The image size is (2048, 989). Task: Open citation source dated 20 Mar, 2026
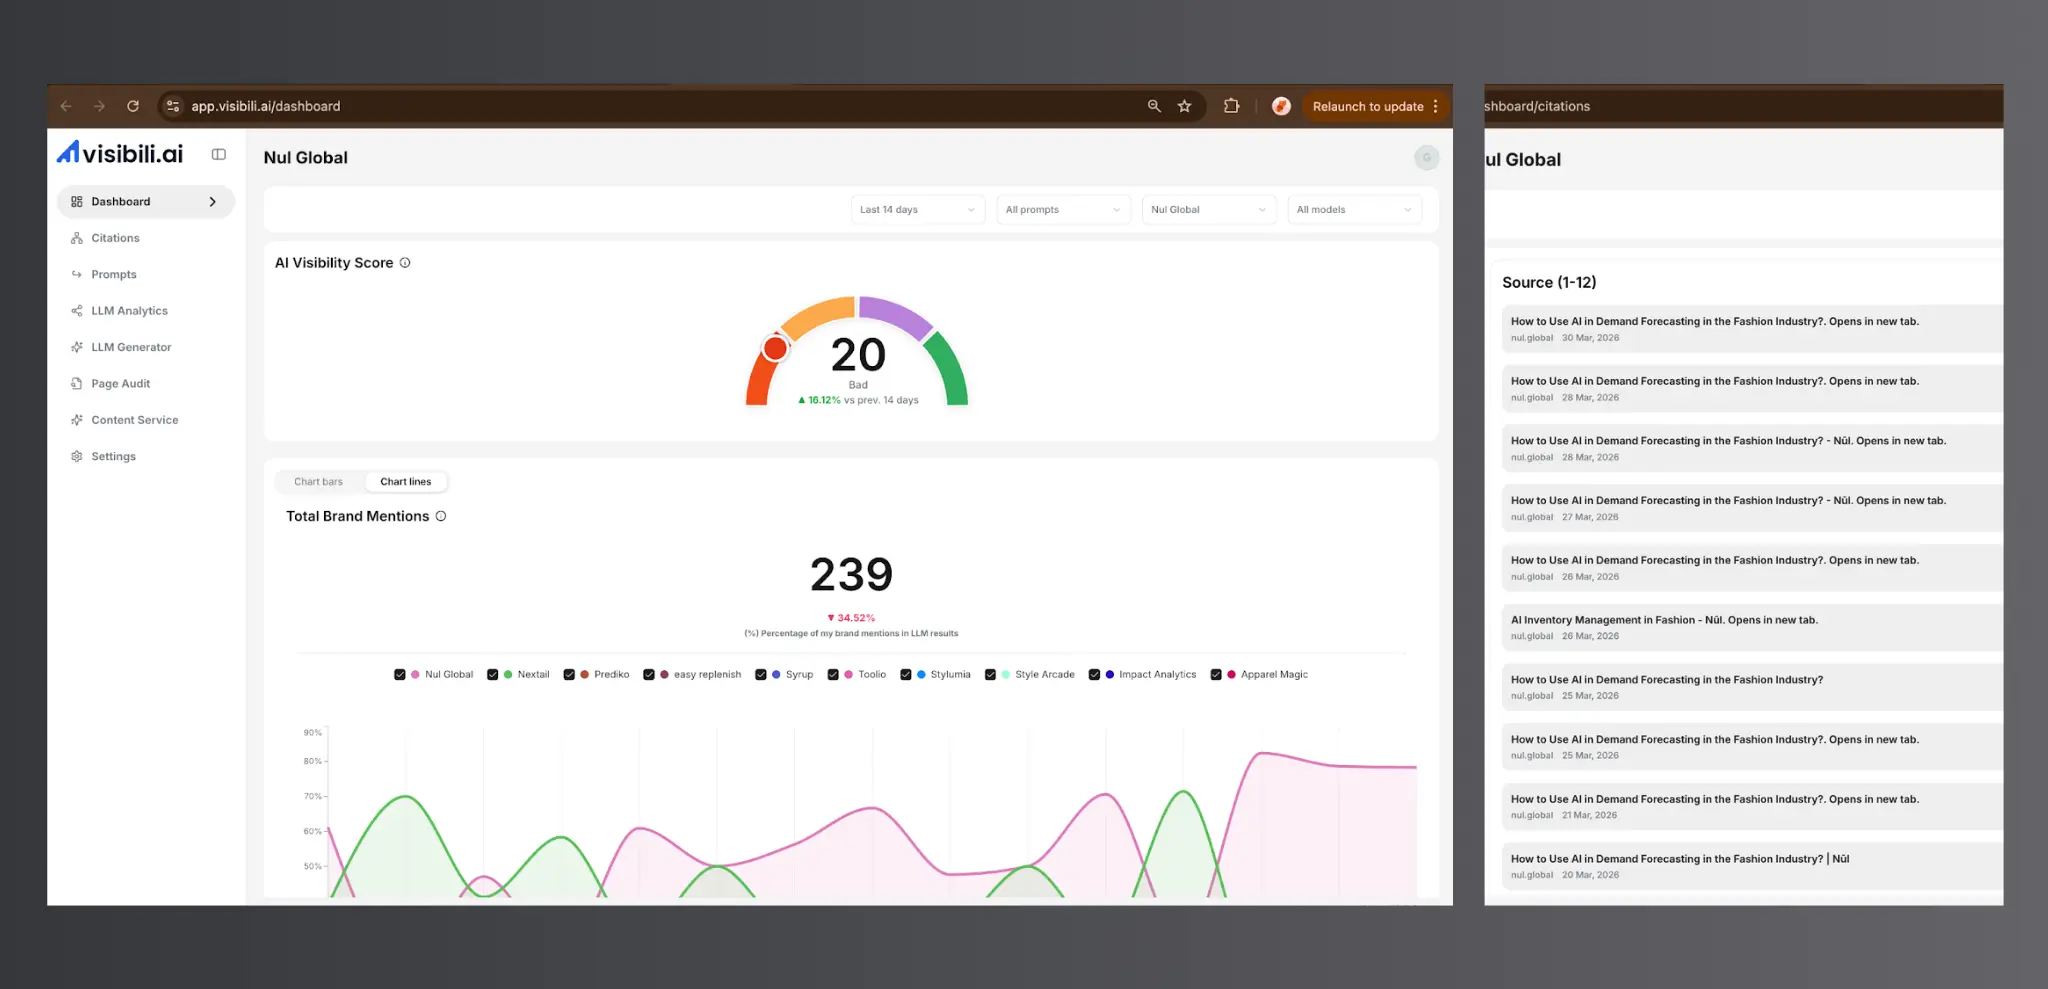coord(1752,866)
